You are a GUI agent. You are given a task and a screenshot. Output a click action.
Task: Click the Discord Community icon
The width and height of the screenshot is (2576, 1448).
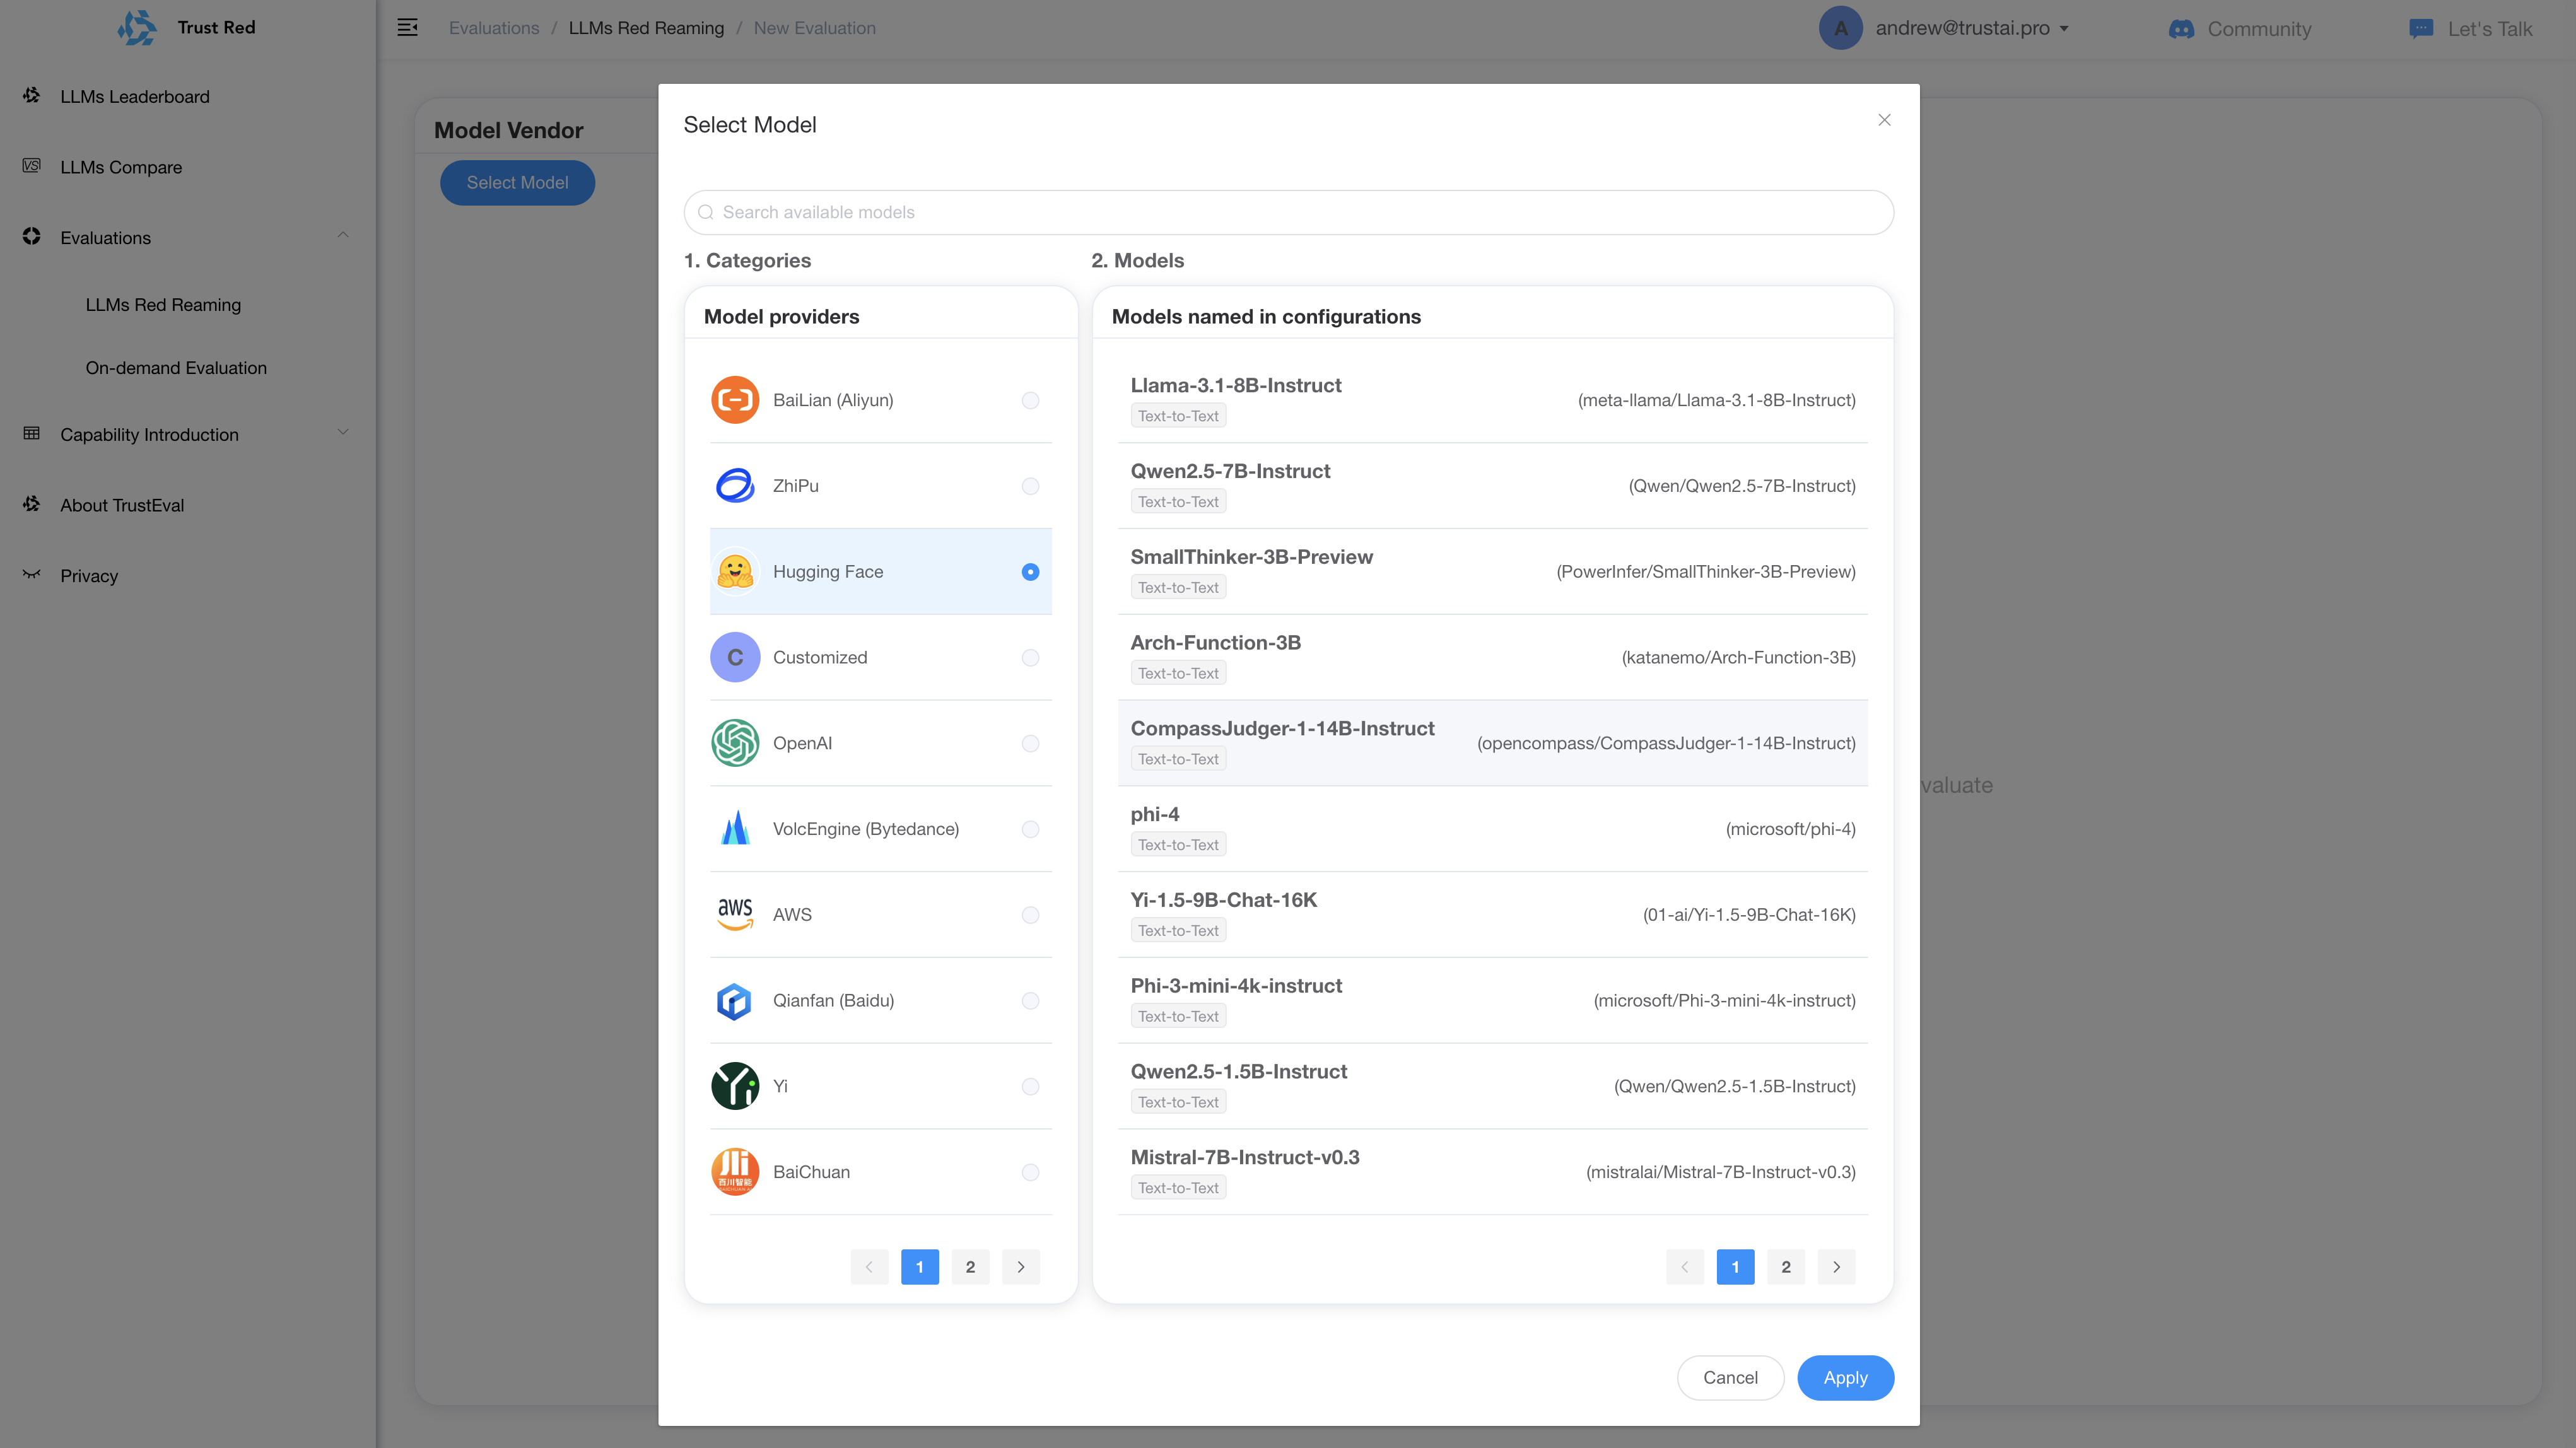[x=2181, y=29]
